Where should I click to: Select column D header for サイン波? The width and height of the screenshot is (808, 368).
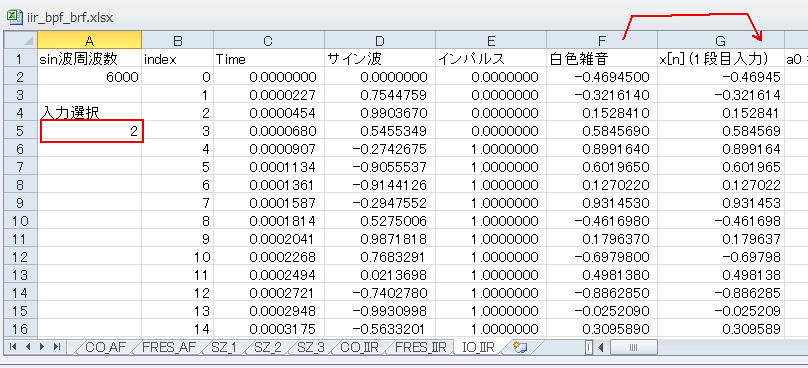(x=380, y=41)
